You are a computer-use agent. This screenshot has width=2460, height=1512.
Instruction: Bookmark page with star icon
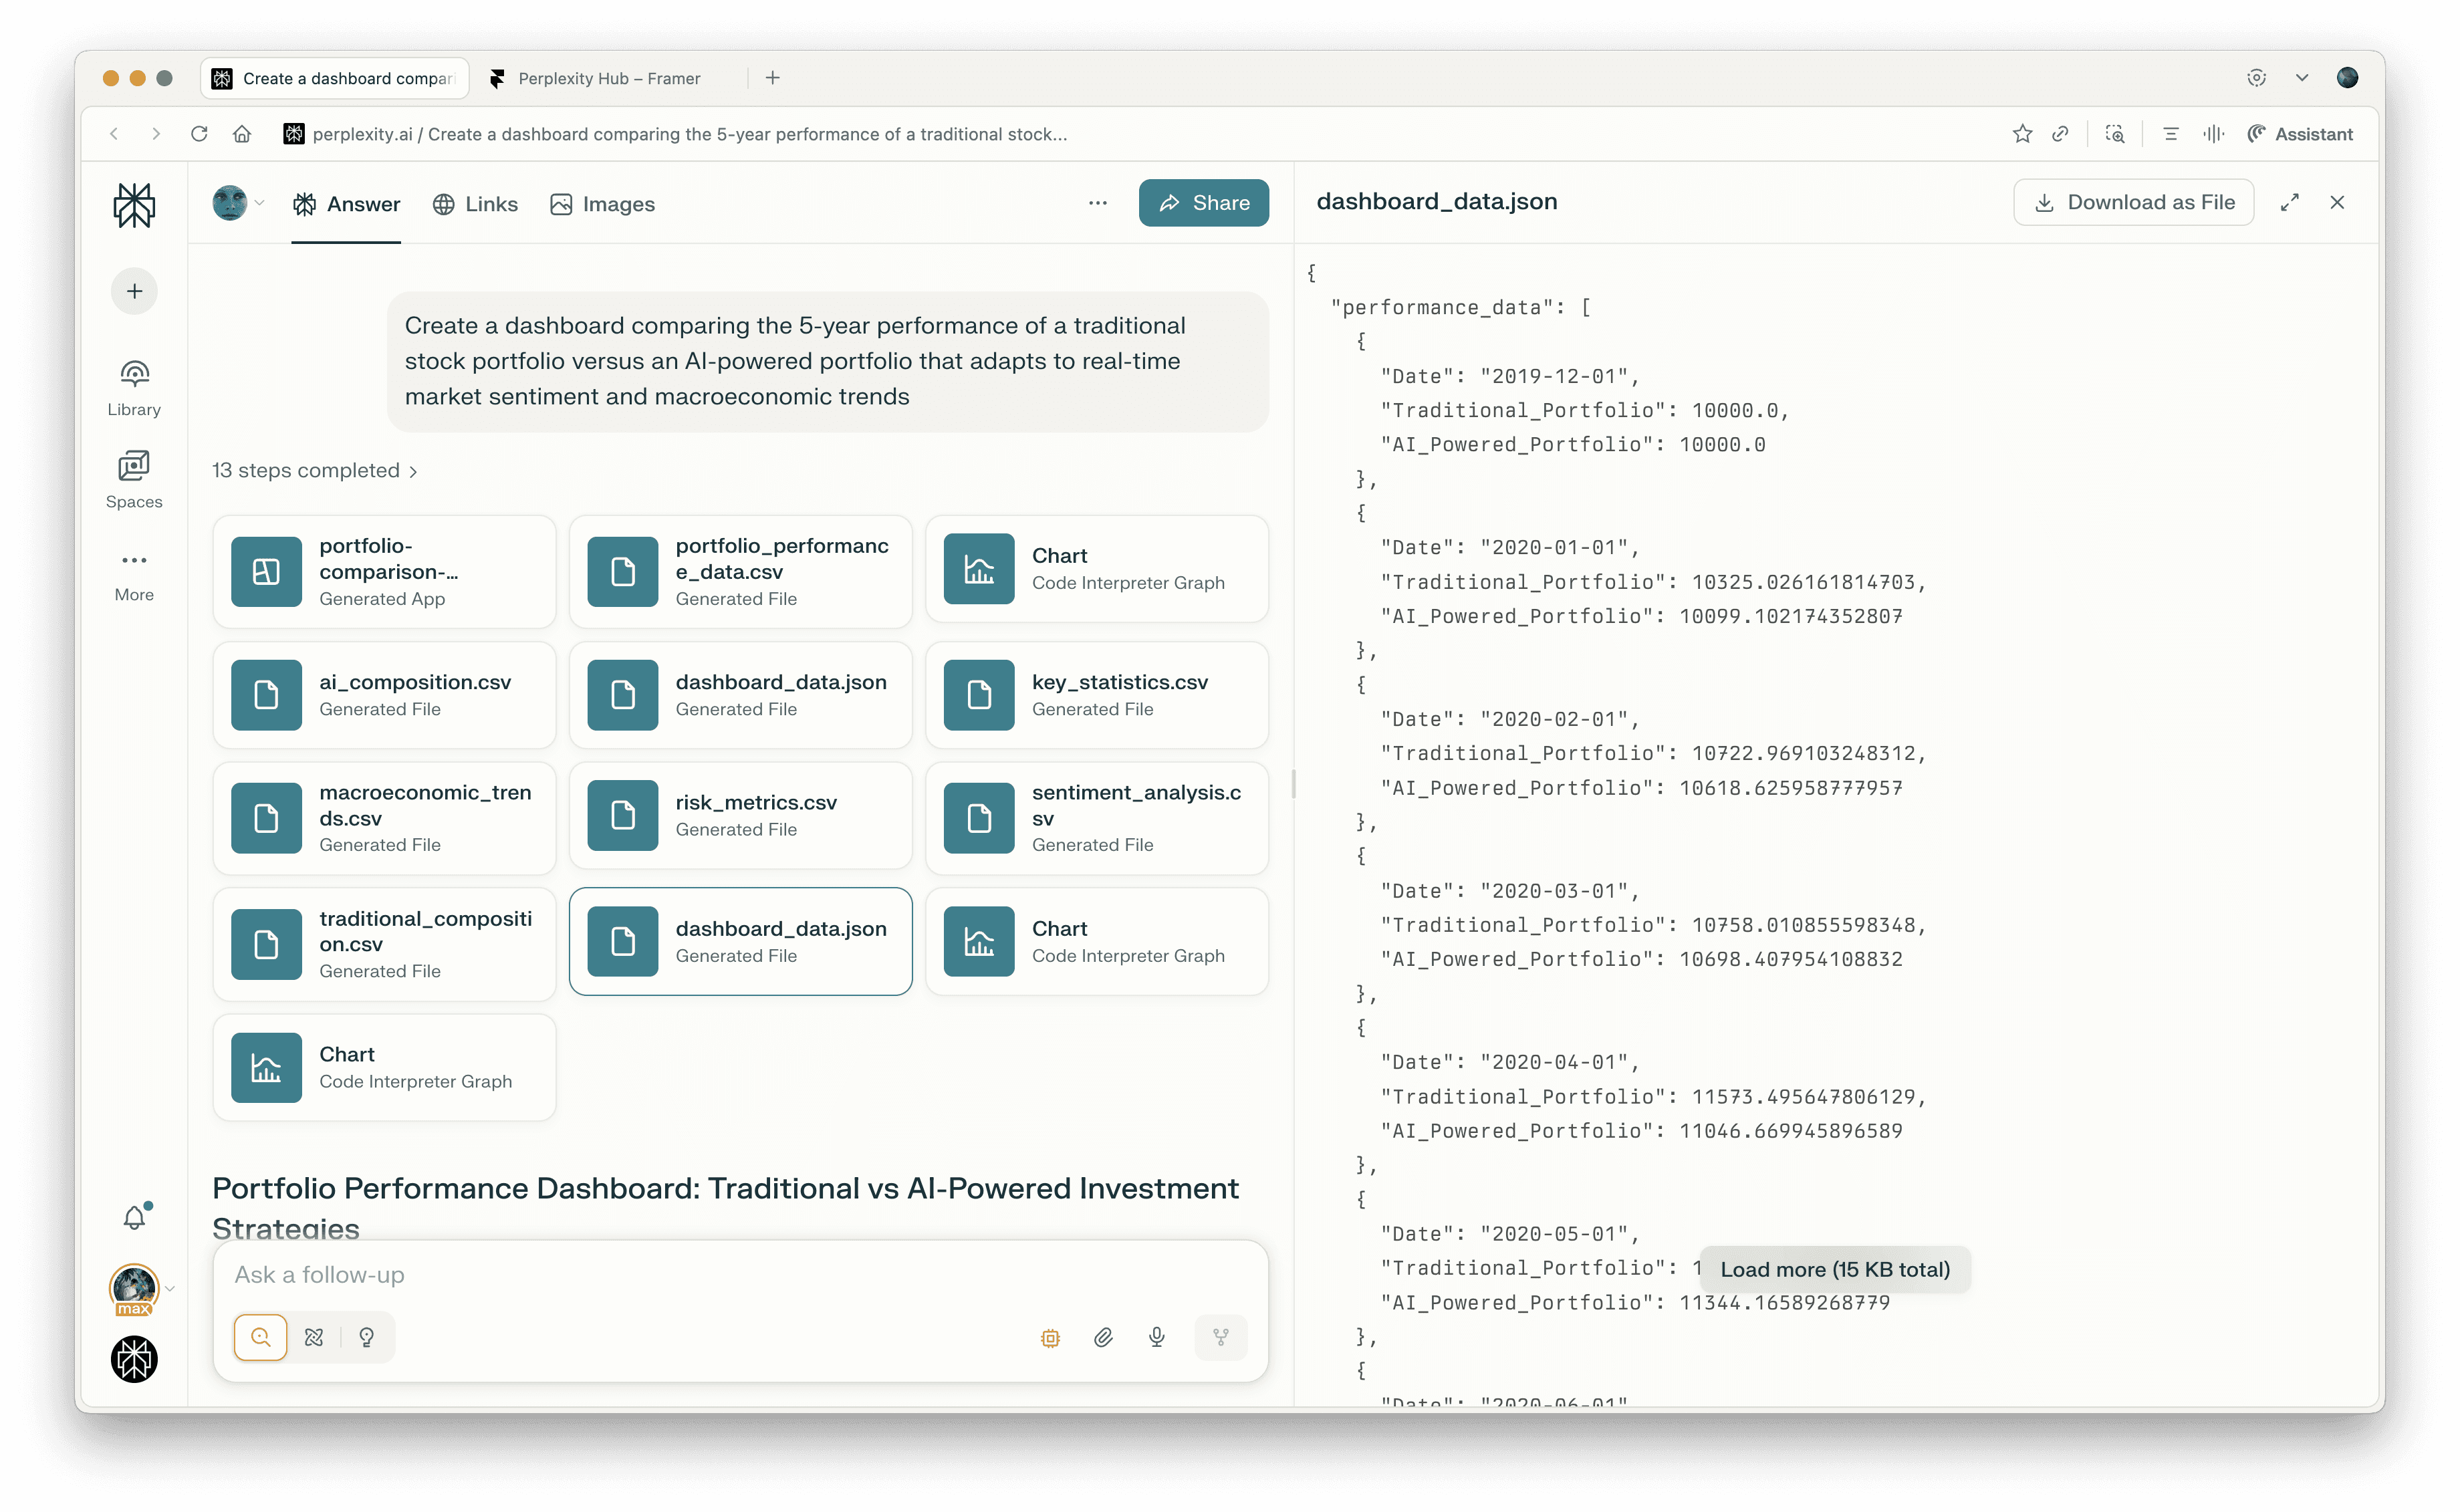(2022, 134)
